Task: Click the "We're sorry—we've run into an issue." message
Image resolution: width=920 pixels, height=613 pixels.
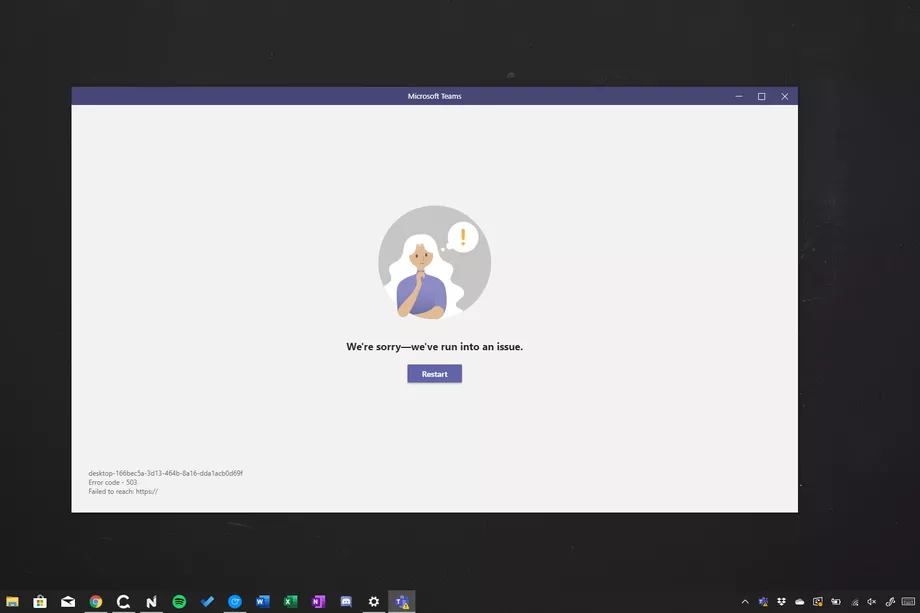Action: pyautogui.click(x=434, y=347)
